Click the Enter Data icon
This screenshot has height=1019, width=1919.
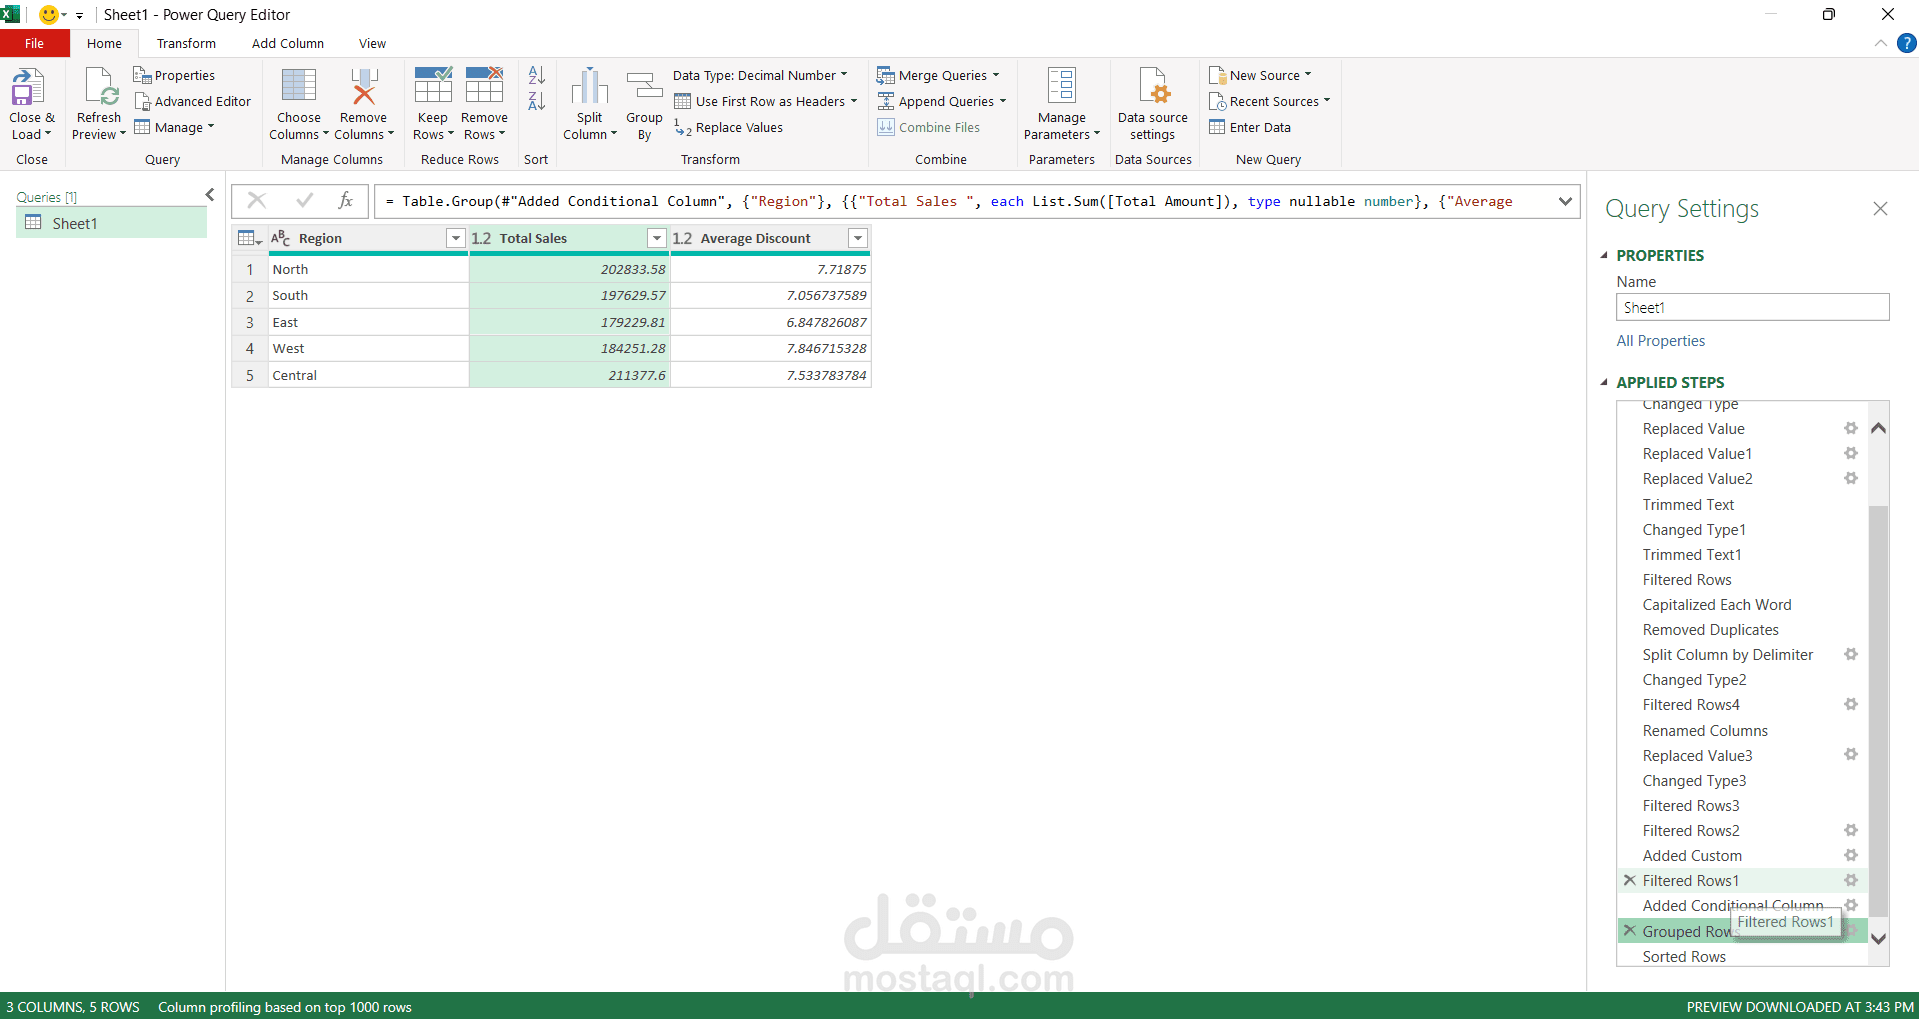1217,127
